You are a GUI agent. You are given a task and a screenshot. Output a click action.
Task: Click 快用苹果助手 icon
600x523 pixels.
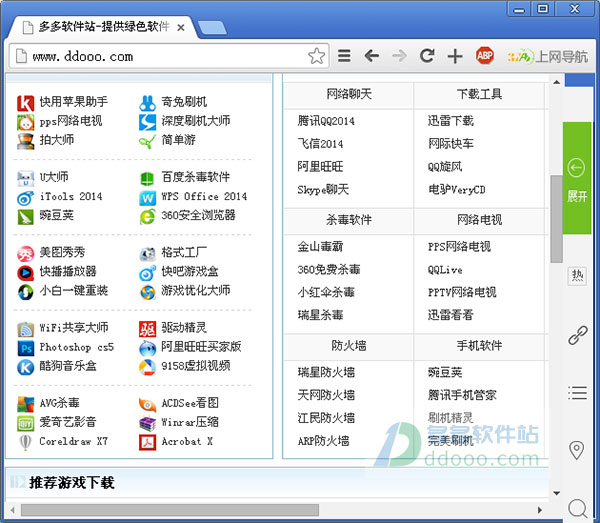coord(25,103)
